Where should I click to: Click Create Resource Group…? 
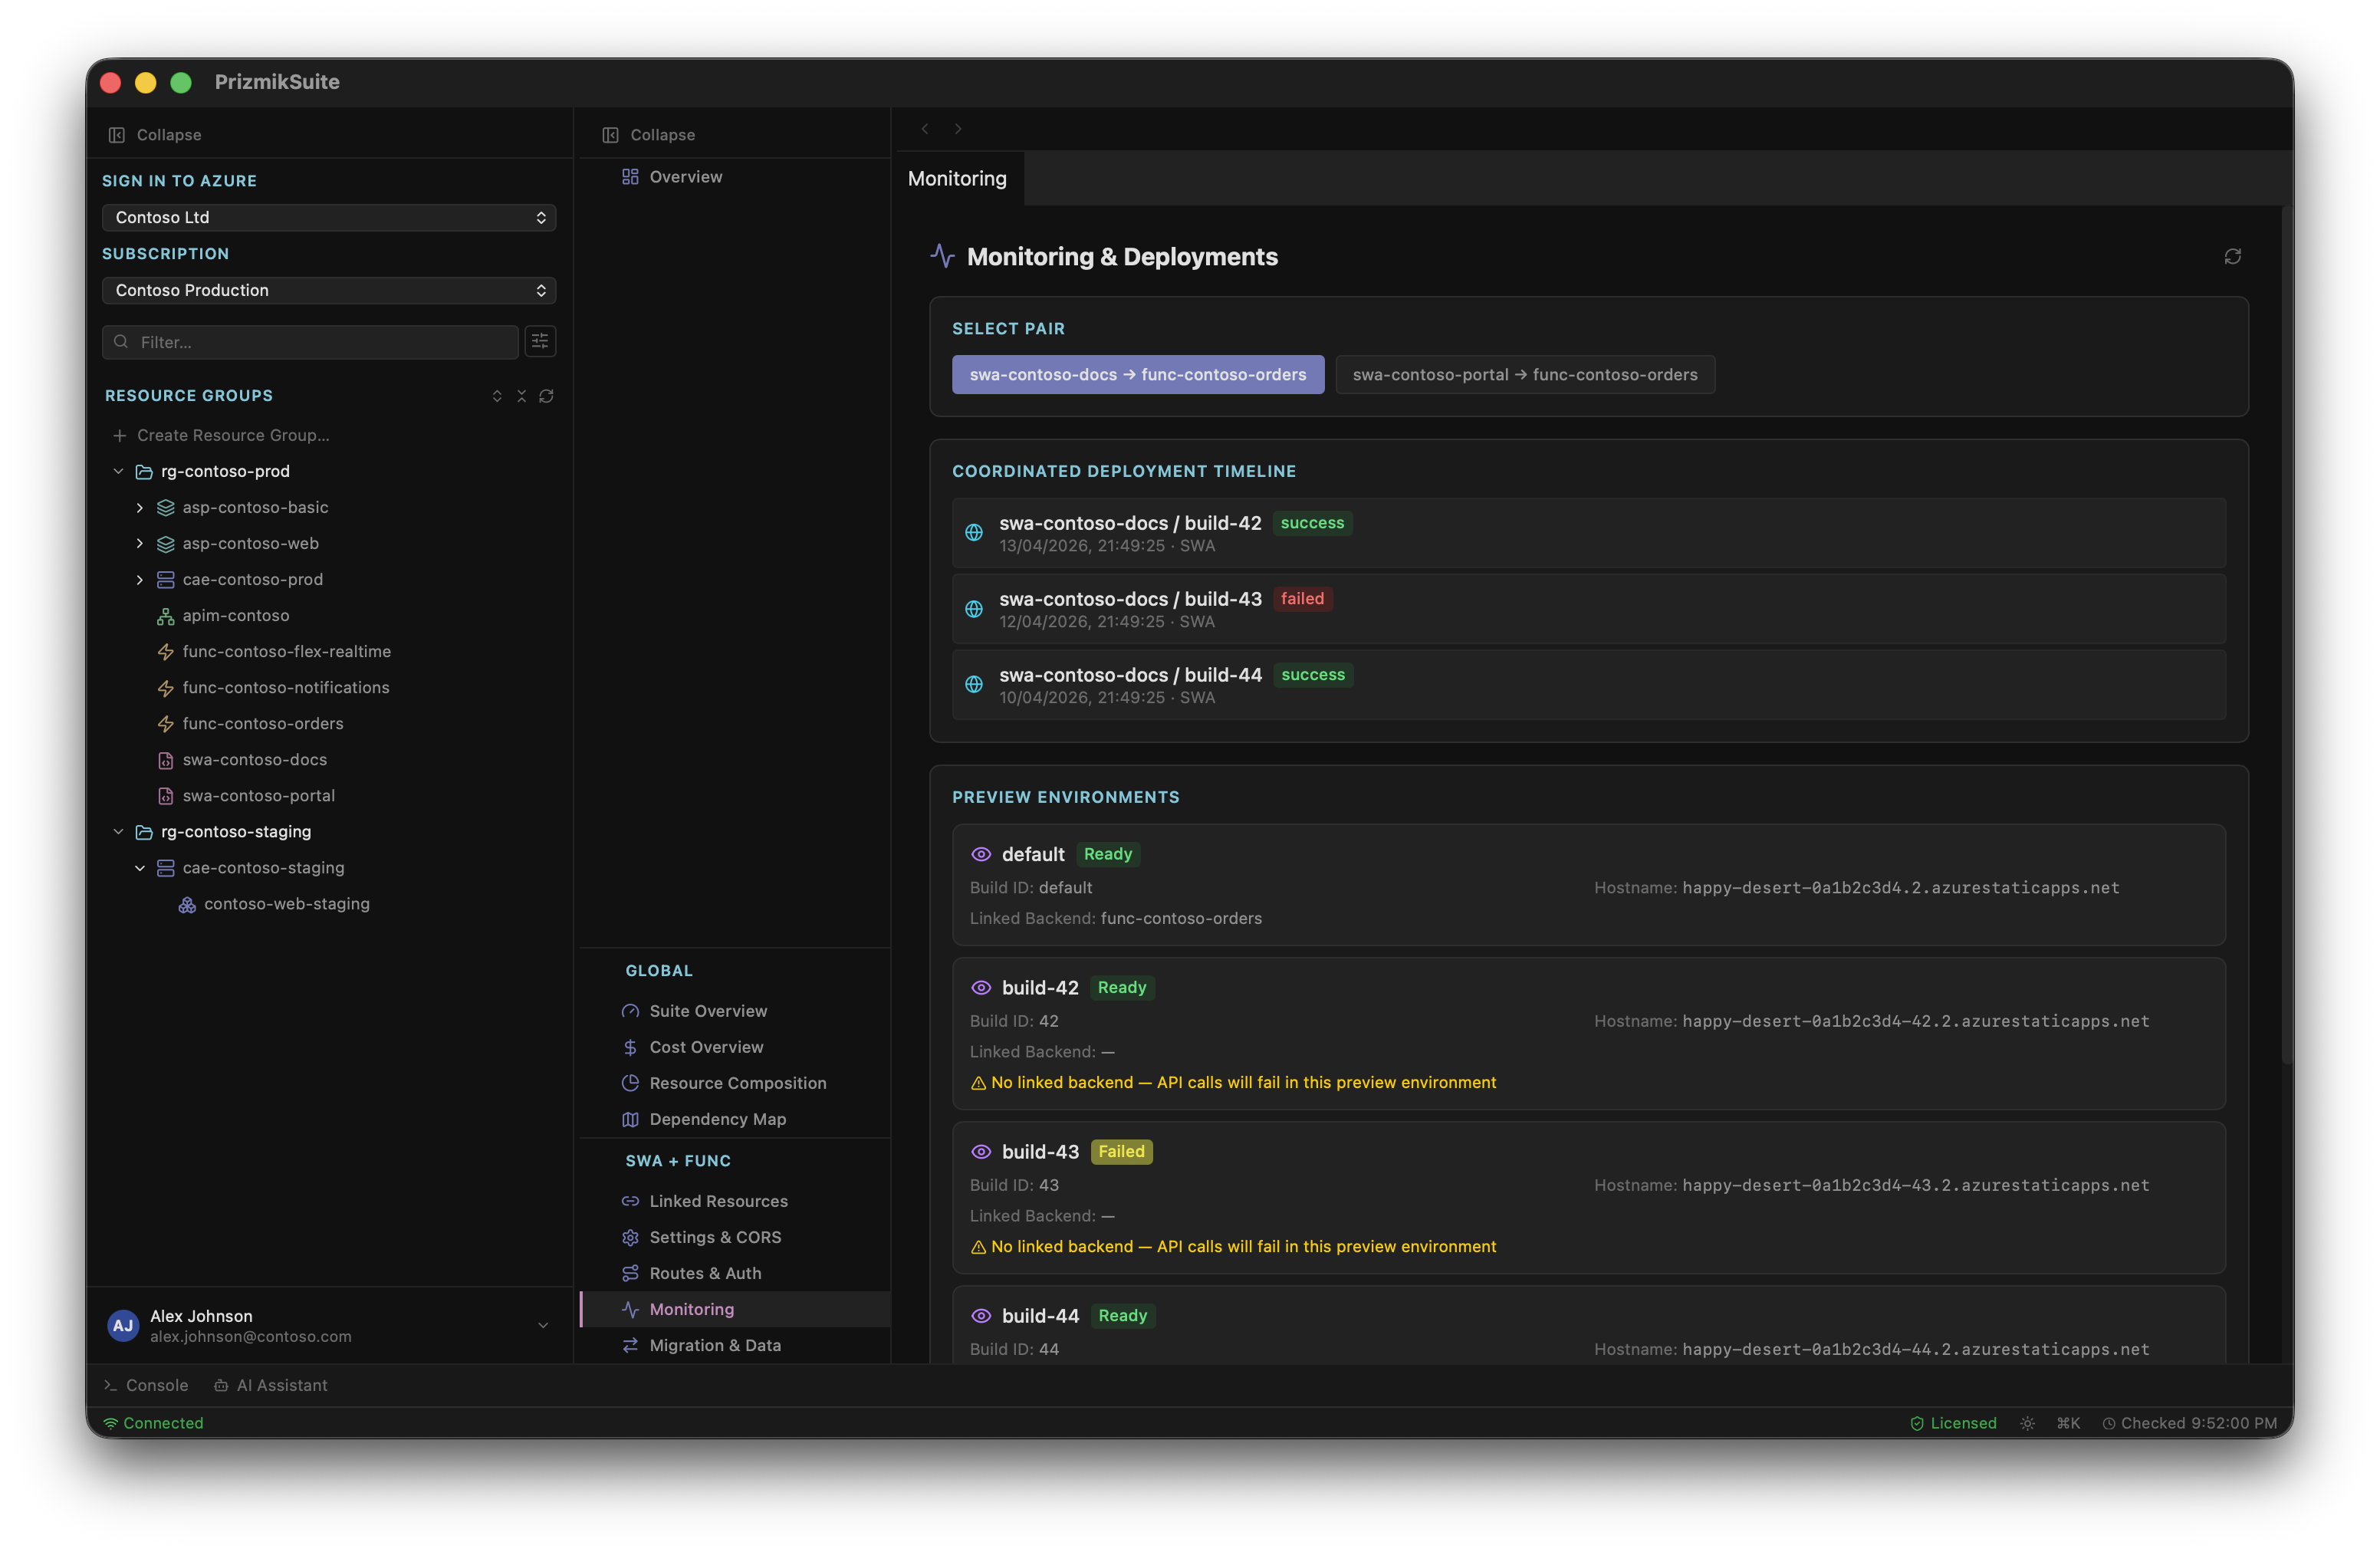tap(233, 435)
